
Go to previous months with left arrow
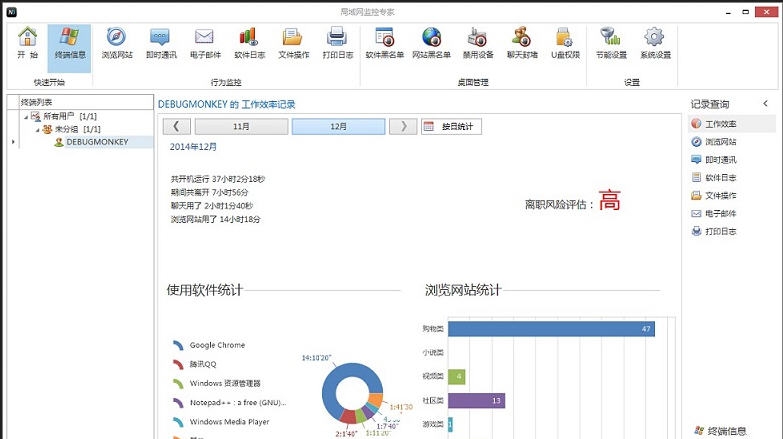pyautogui.click(x=176, y=126)
